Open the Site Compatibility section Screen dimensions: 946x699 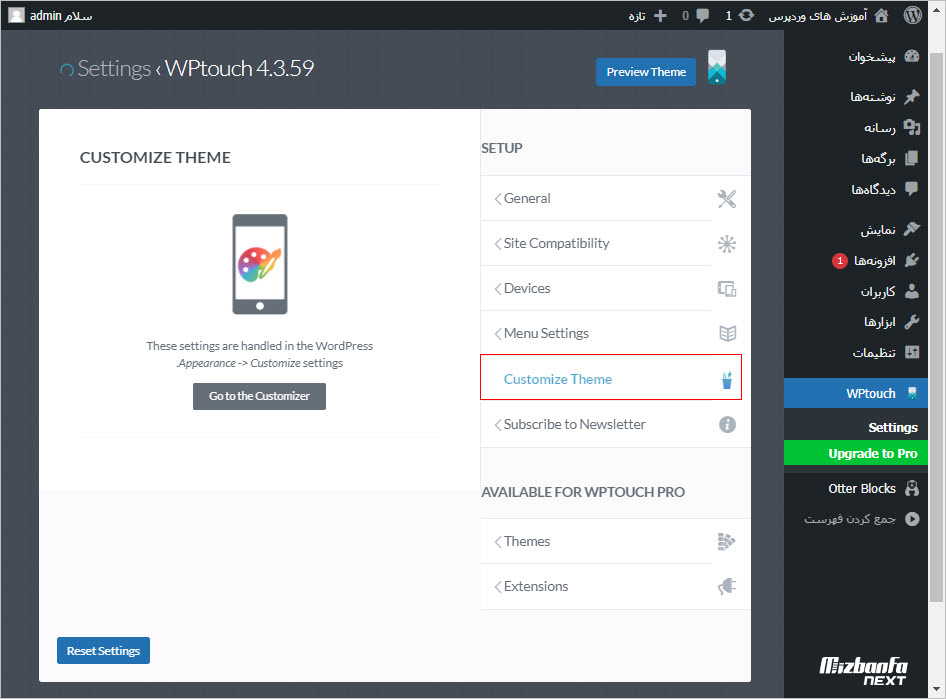[x=615, y=244]
